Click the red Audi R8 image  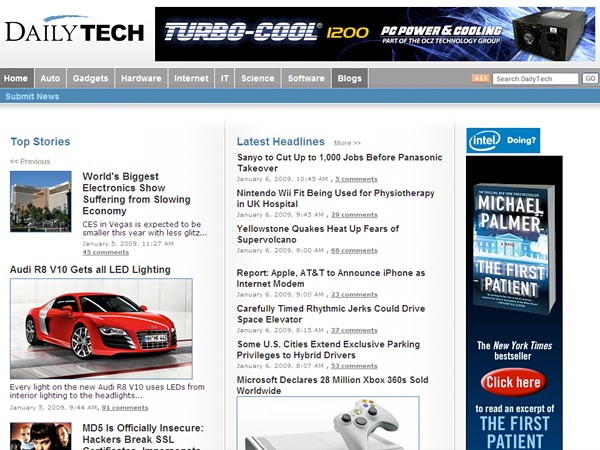pos(101,329)
